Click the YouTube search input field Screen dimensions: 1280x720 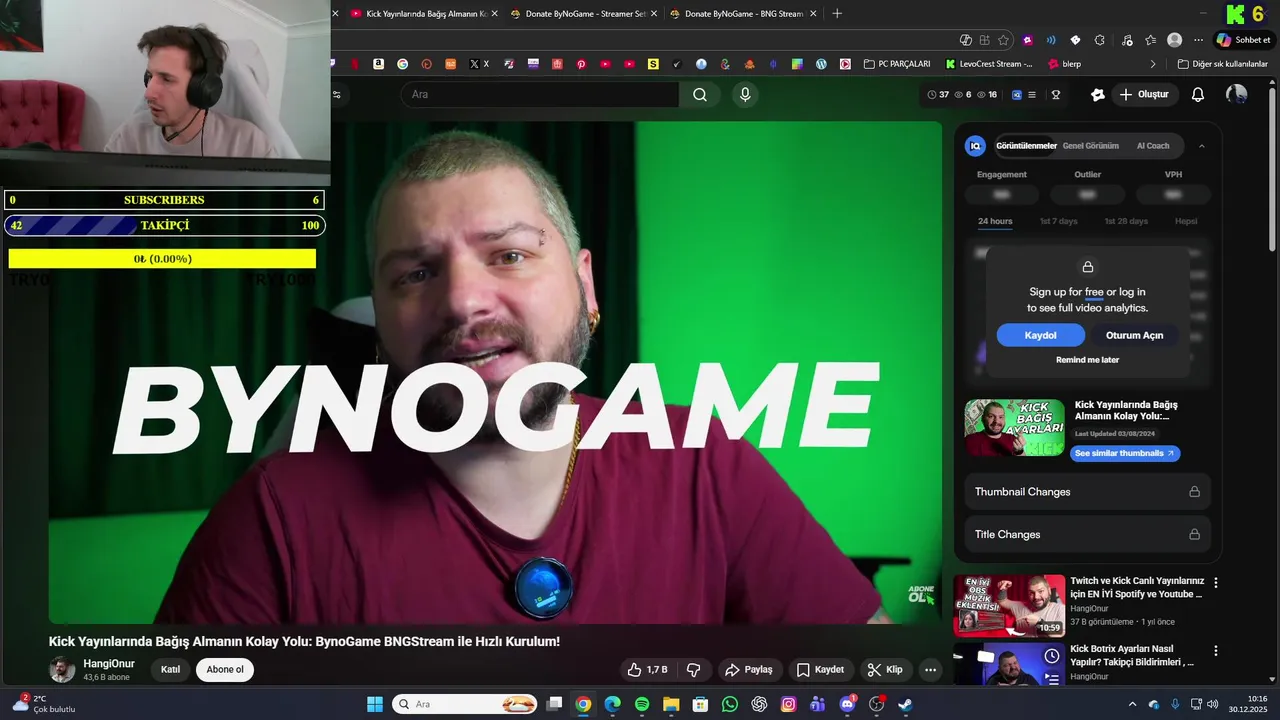540,95
